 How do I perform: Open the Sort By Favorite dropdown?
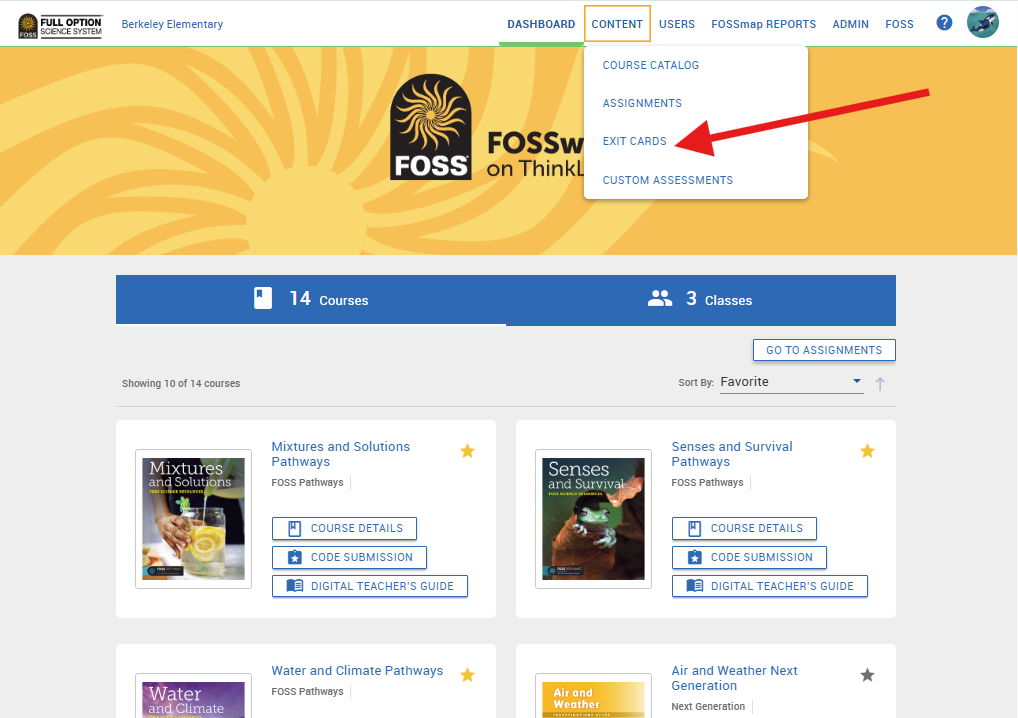791,382
